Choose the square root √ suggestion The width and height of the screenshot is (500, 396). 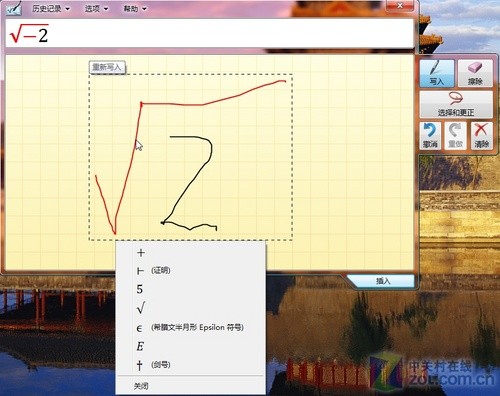coord(191,308)
